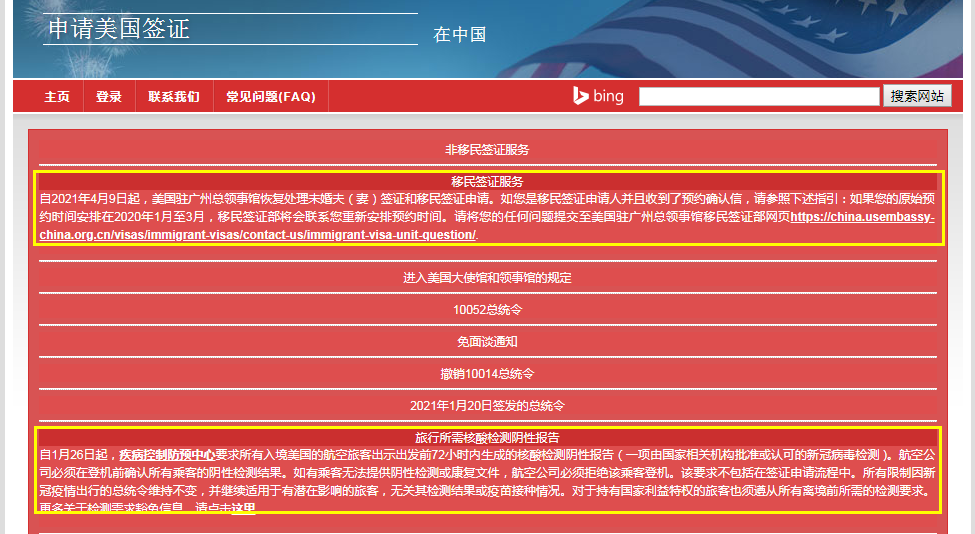
Task: Open the 主页 home menu item
Action: click(x=57, y=96)
